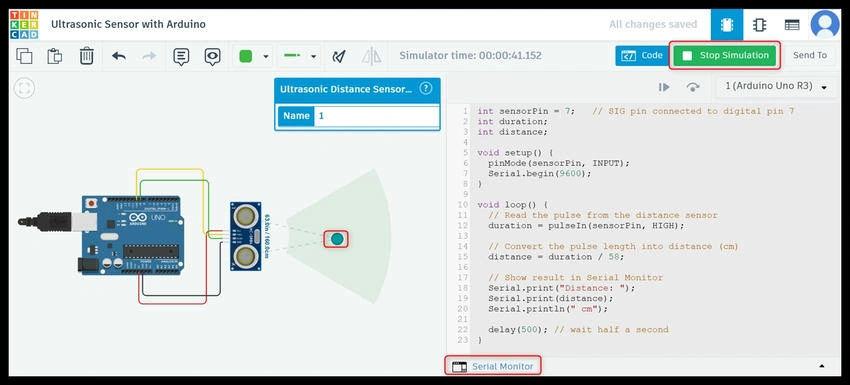Click the Simulator time readout
The height and width of the screenshot is (385, 850).
pos(470,55)
